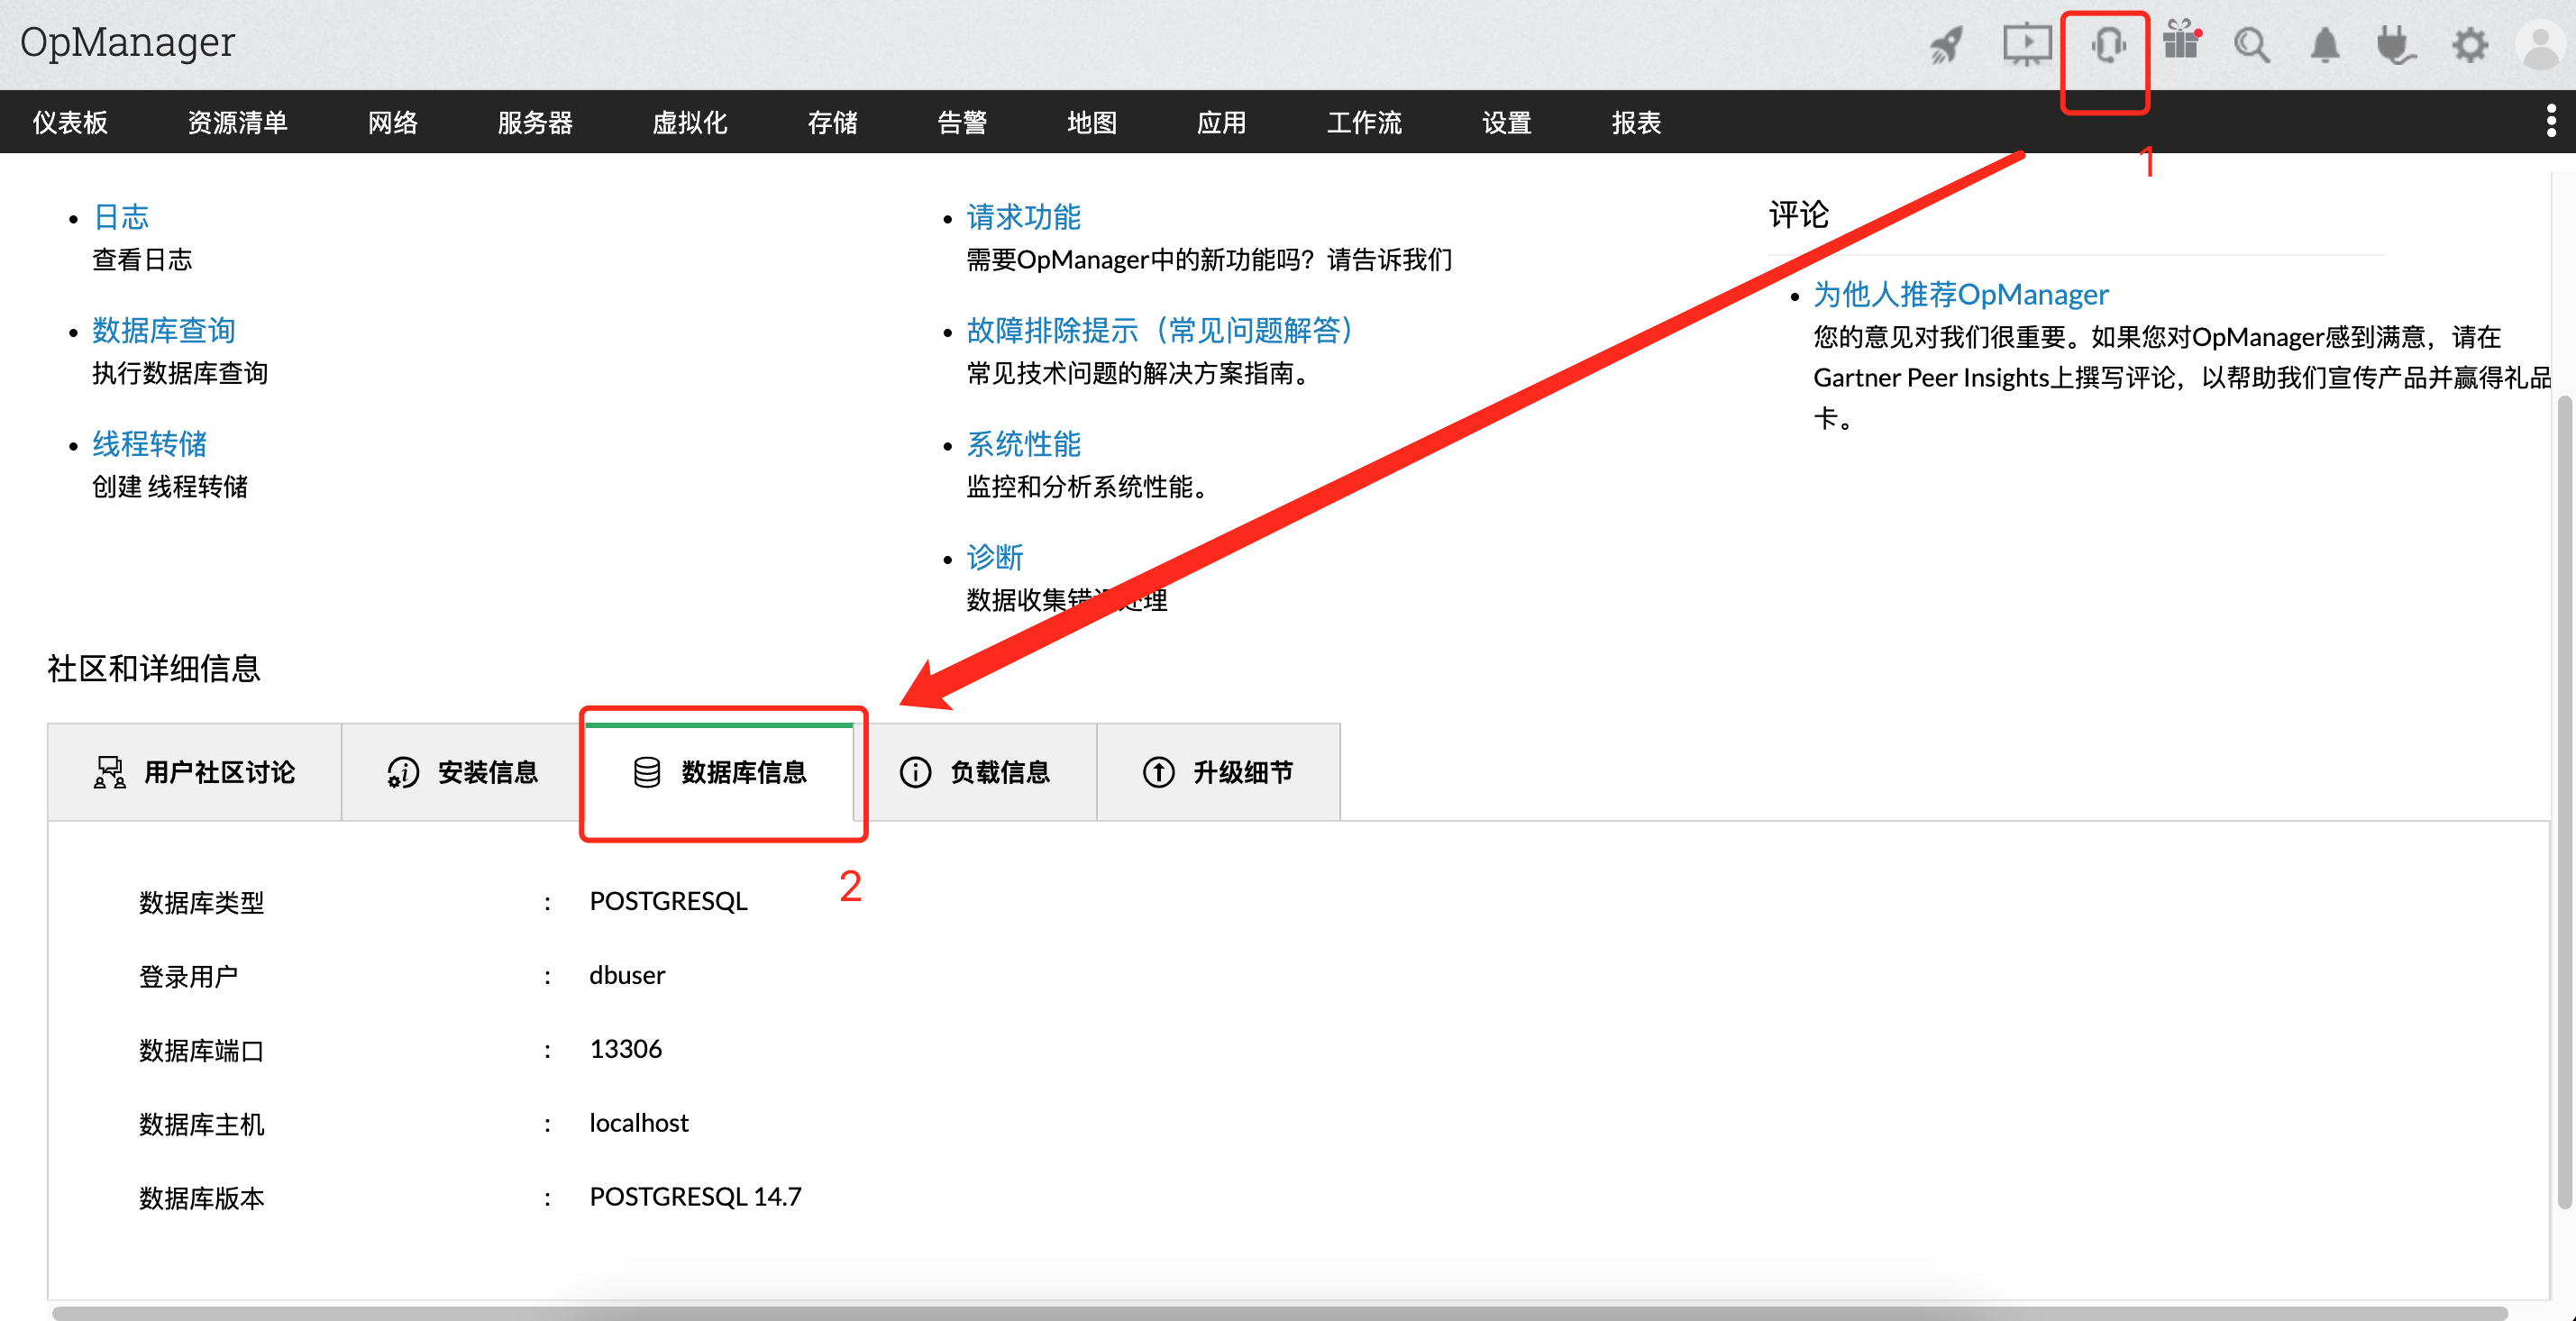Open the 网络 menu

point(393,122)
